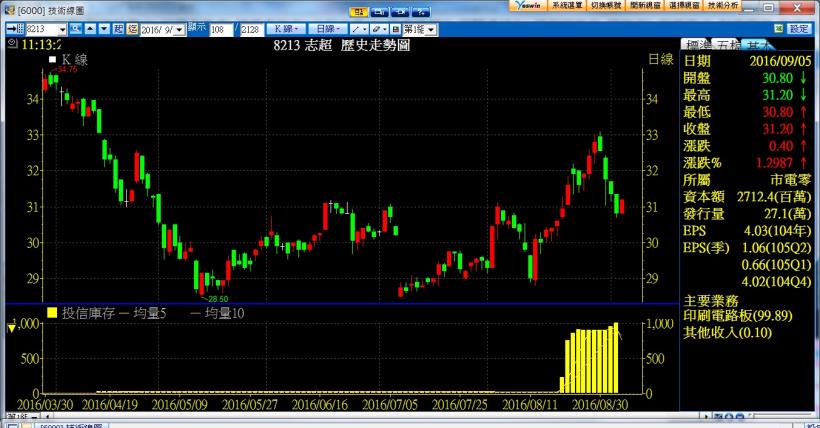This screenshot has width=820, height=428.
Task: Go to next stock with down arrow
Action: tap(103, 29)
